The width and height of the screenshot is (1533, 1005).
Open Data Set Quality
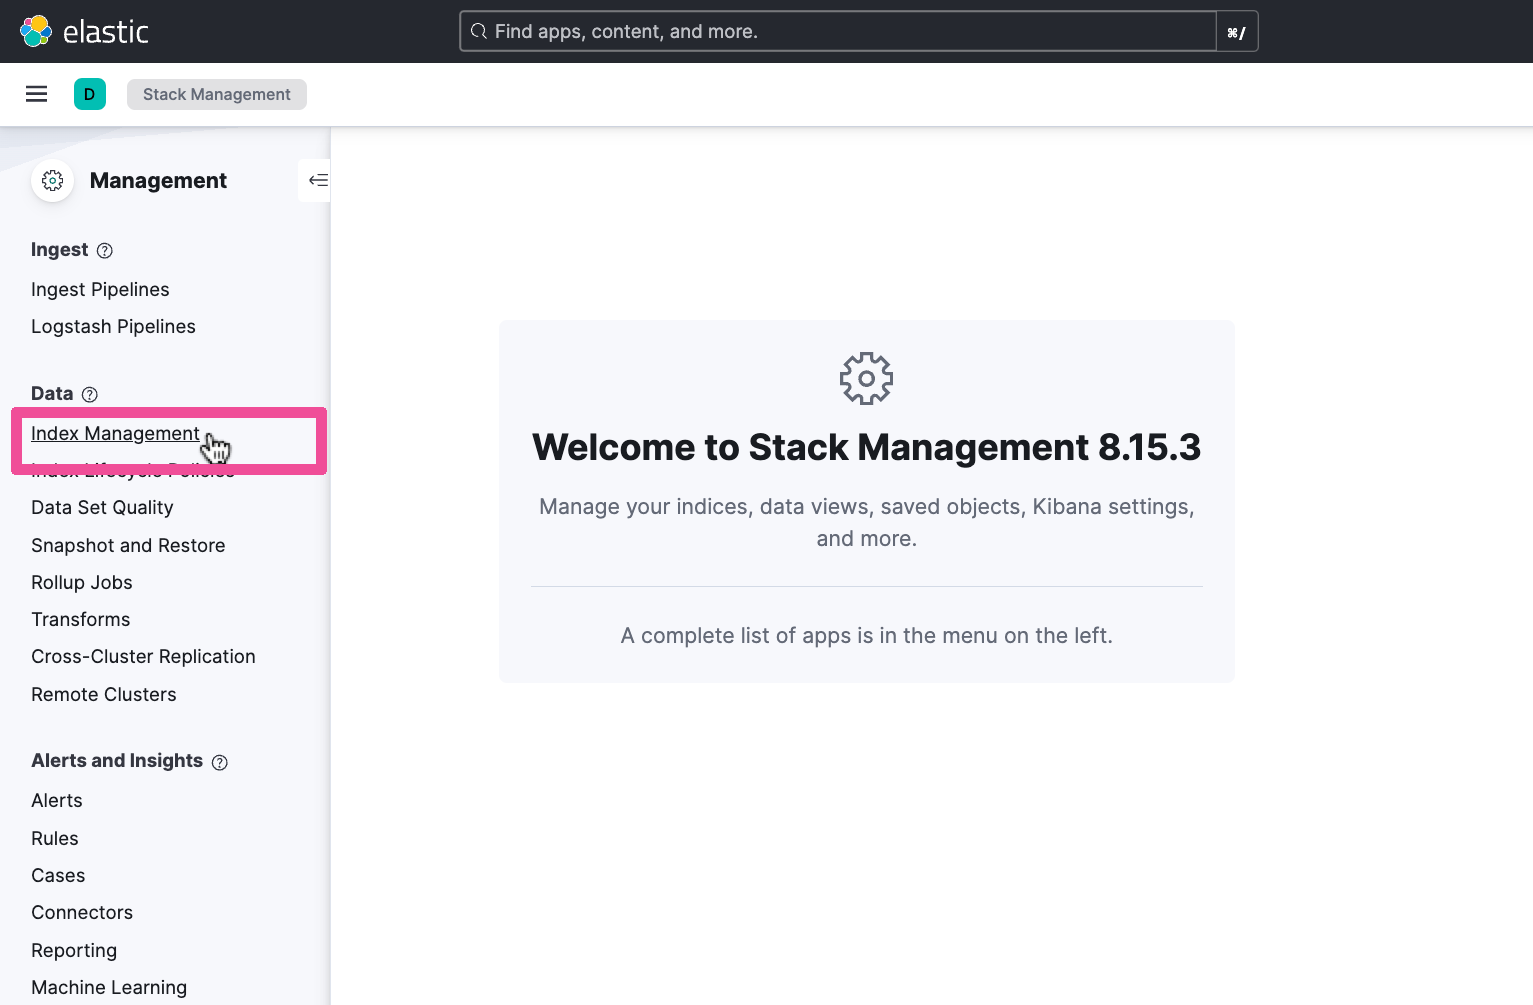click(102, 507)
